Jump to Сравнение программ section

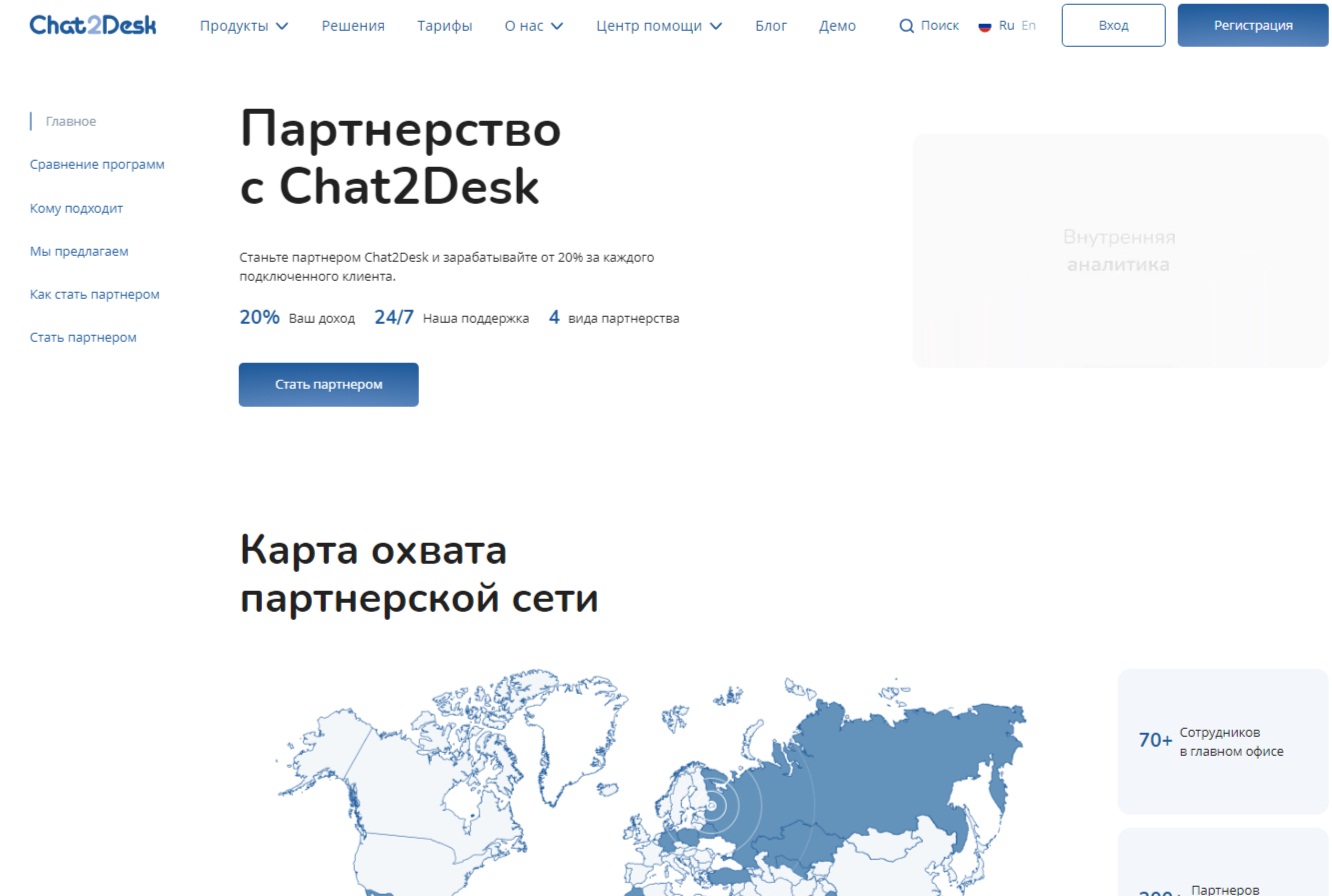click(x=97, y=165)
